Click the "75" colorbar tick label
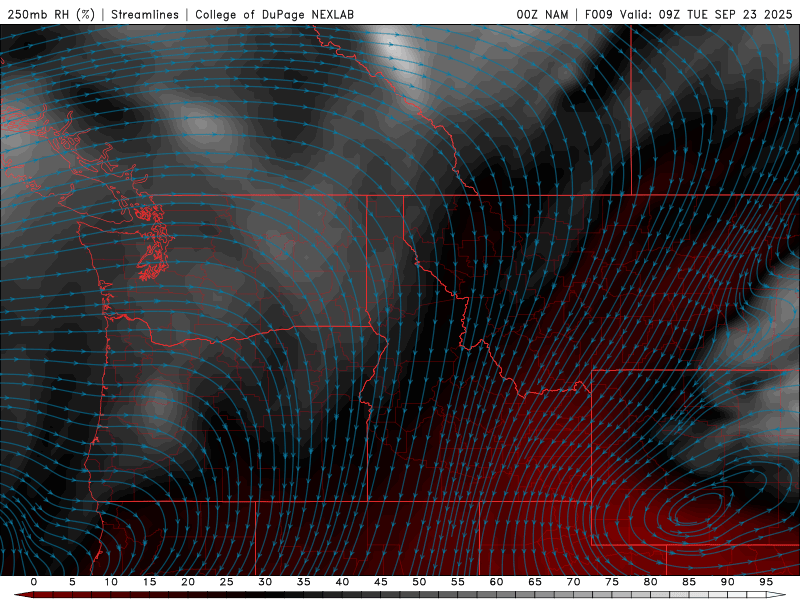This screenshot has width=800, height=600. (x=612, y=582)
